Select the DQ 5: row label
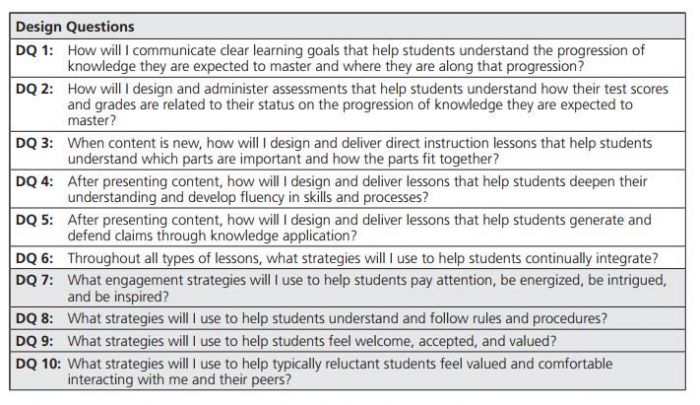This screenshot has height=405, width=700. 34,220
